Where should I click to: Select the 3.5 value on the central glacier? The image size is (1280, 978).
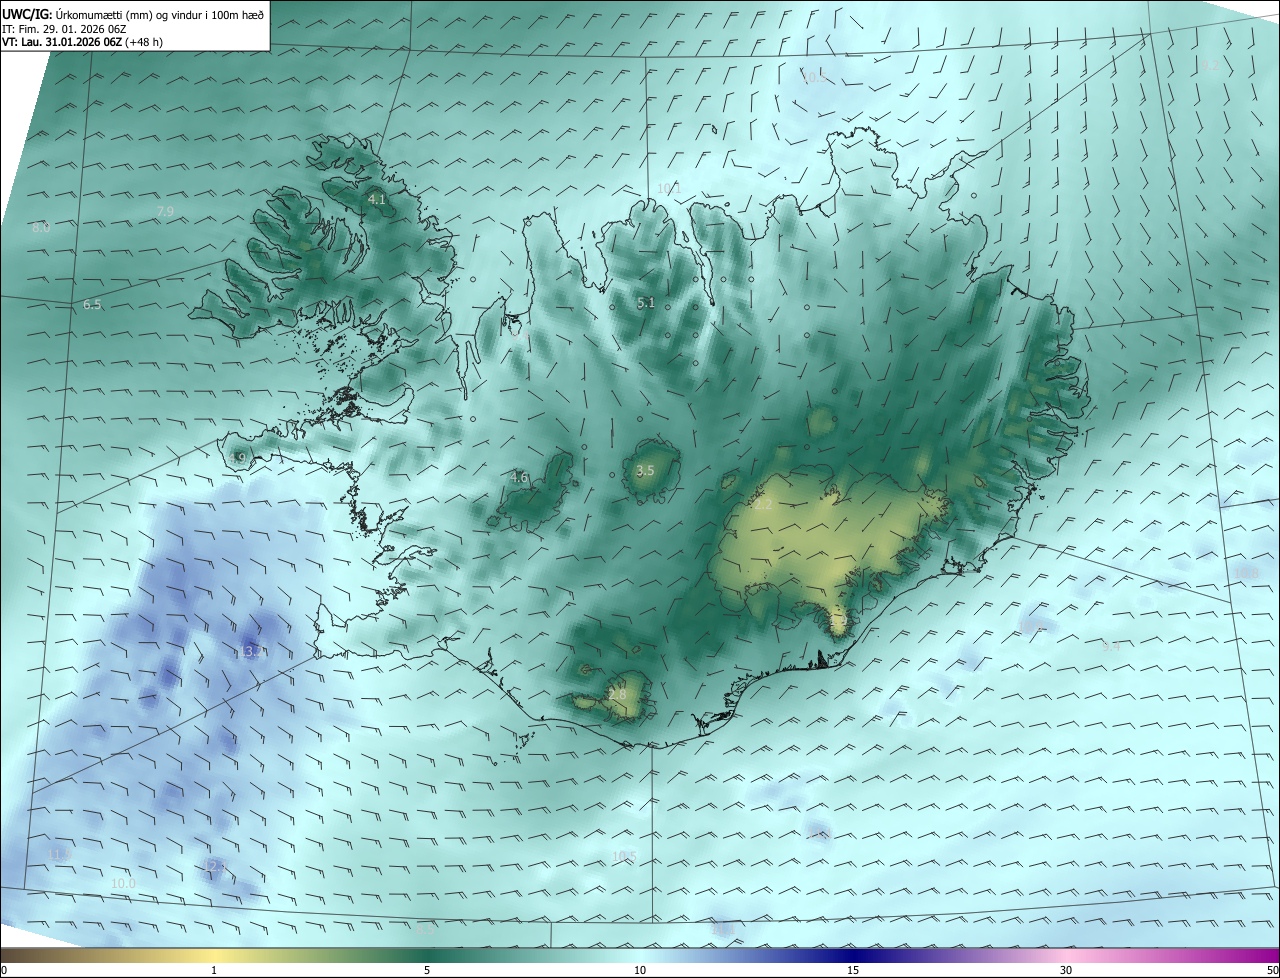pos(645,470)
